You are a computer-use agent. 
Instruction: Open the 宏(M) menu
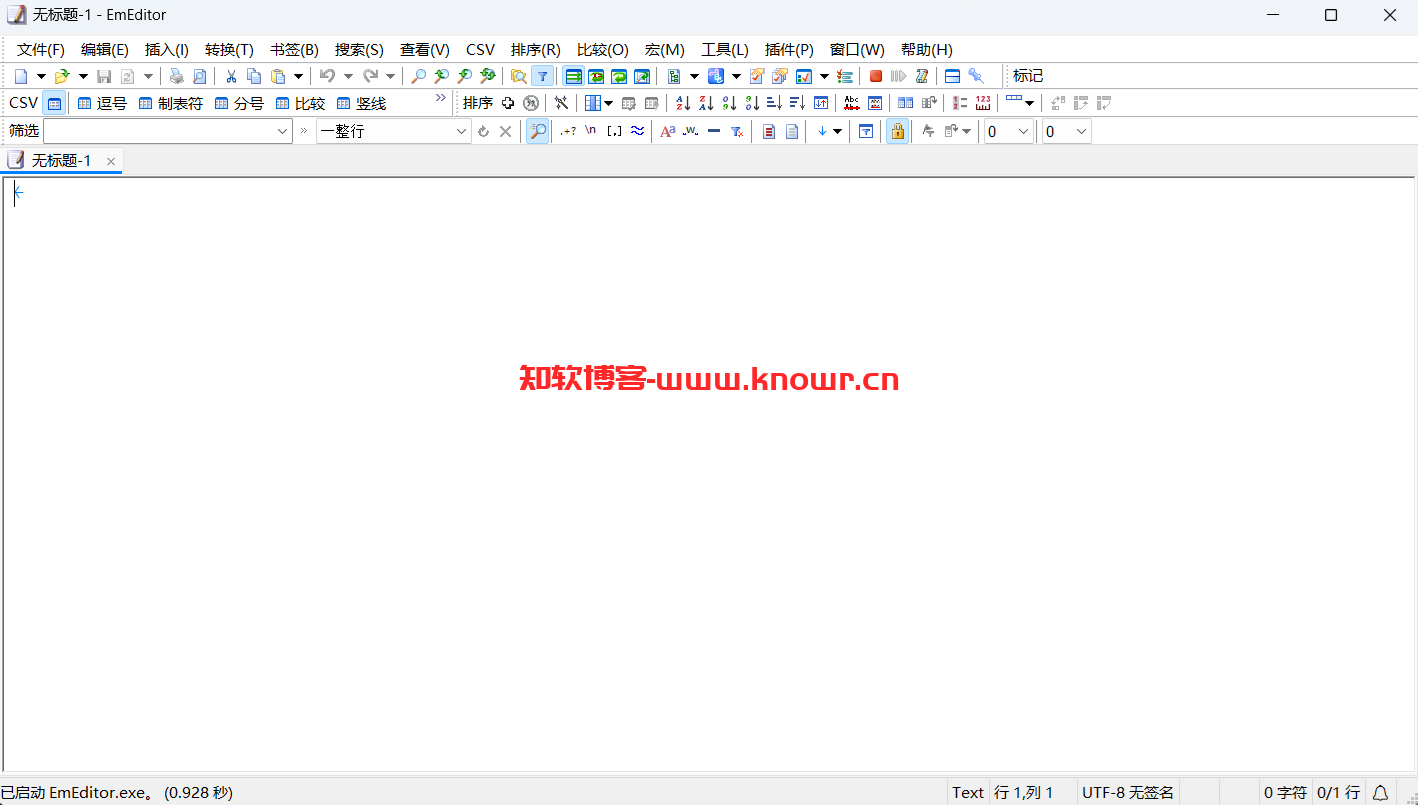(665, 50)
